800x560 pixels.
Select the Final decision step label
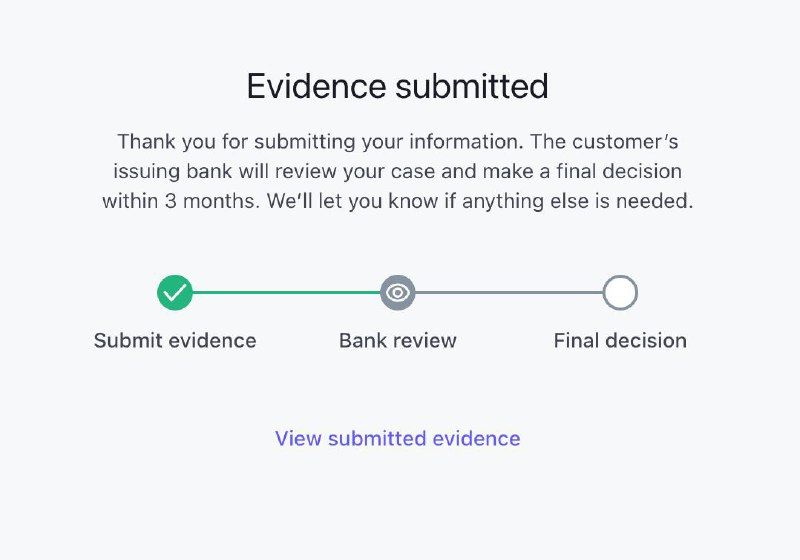(x=620, y=341)
